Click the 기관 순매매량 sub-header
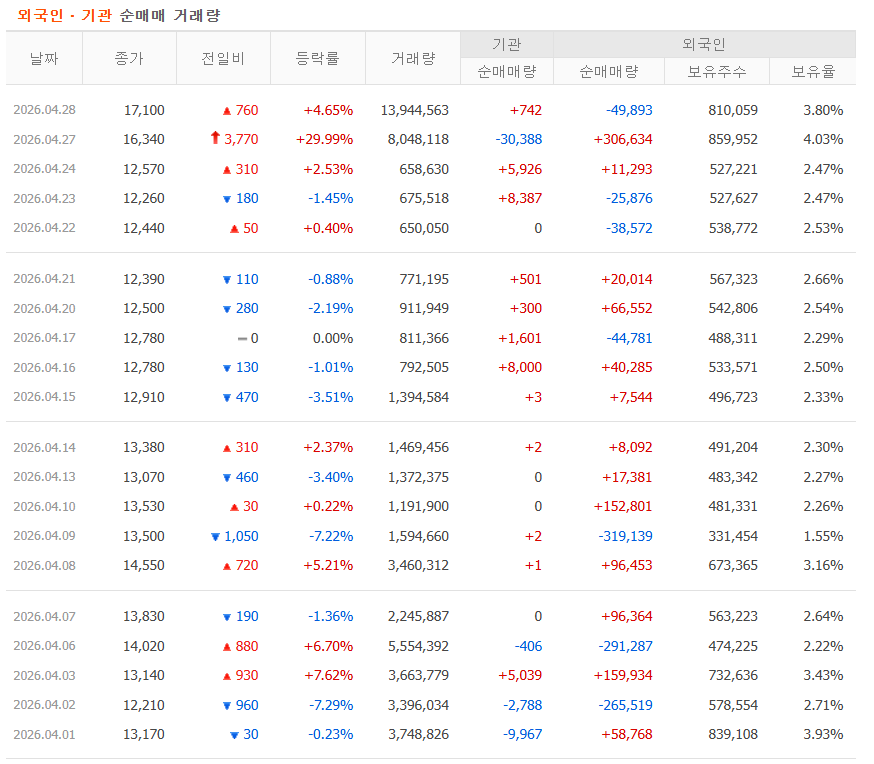Image resolution: width=874 pixels, height=764 pixels. tap(507, 72)
